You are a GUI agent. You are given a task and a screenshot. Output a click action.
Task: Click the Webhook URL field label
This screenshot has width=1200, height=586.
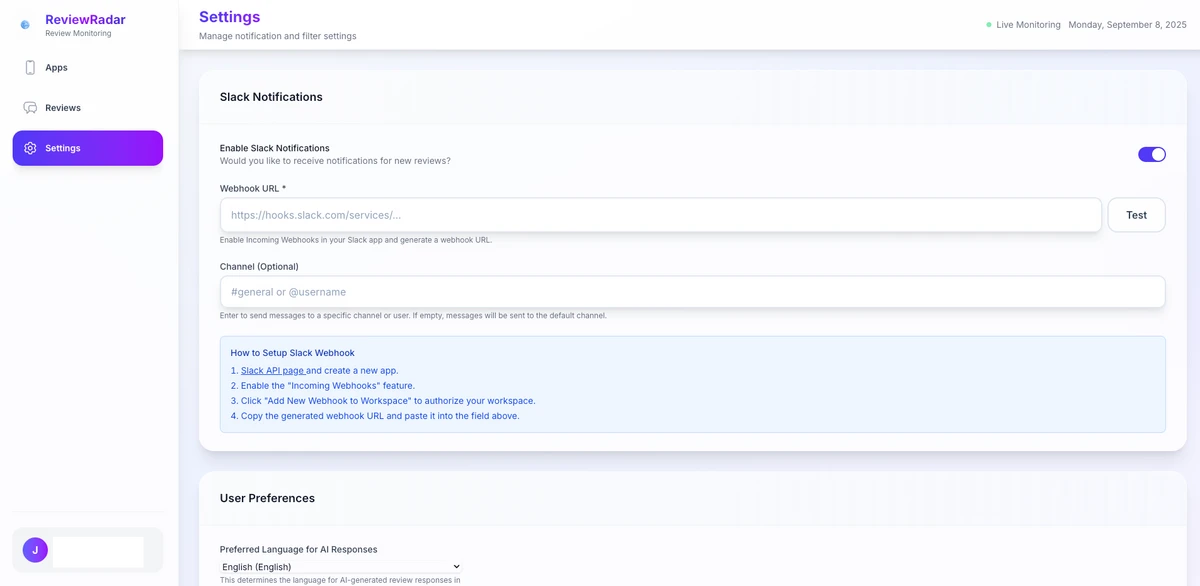[253, 188]
